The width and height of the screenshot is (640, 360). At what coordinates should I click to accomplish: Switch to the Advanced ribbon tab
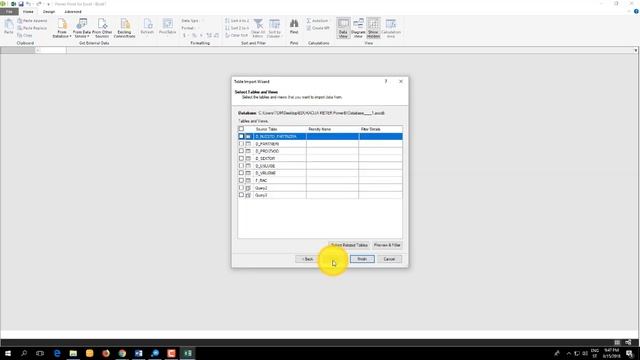pos(73,11)
